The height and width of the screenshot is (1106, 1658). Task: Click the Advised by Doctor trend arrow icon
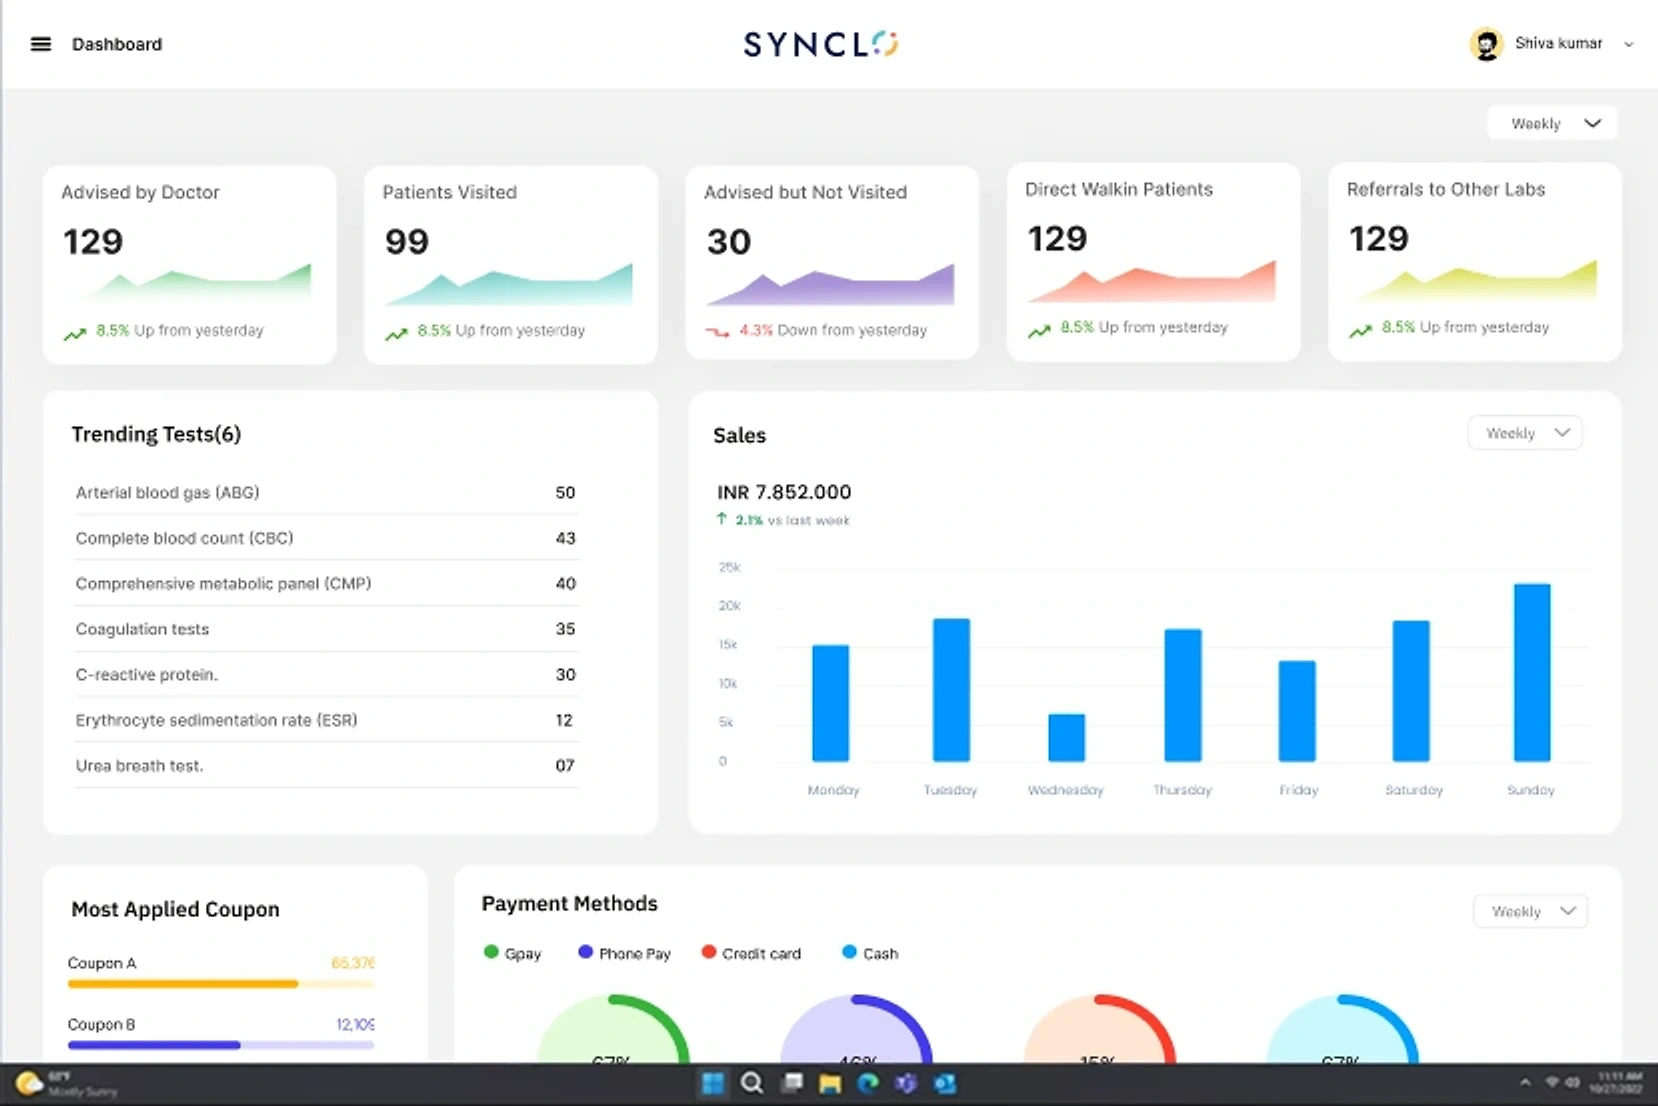(75, 334)
